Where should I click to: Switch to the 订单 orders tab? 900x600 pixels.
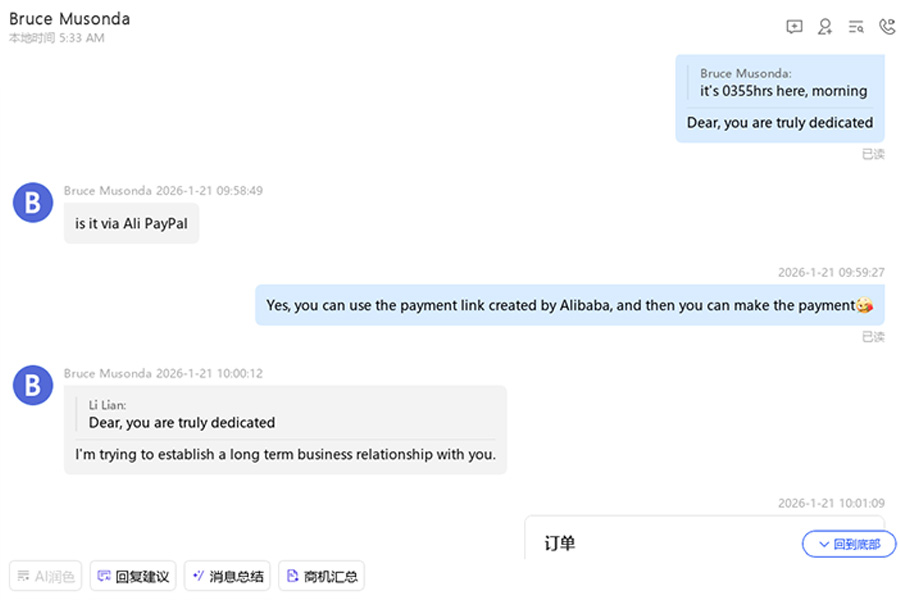560,543
